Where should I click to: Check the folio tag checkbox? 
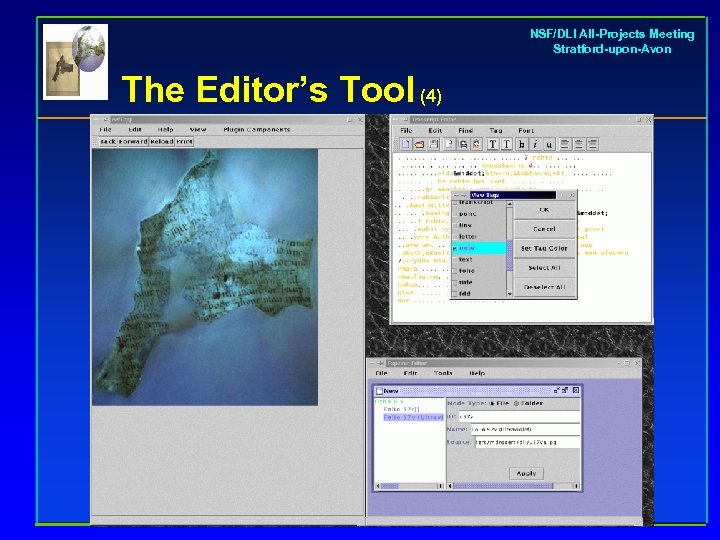coord(456,271)
